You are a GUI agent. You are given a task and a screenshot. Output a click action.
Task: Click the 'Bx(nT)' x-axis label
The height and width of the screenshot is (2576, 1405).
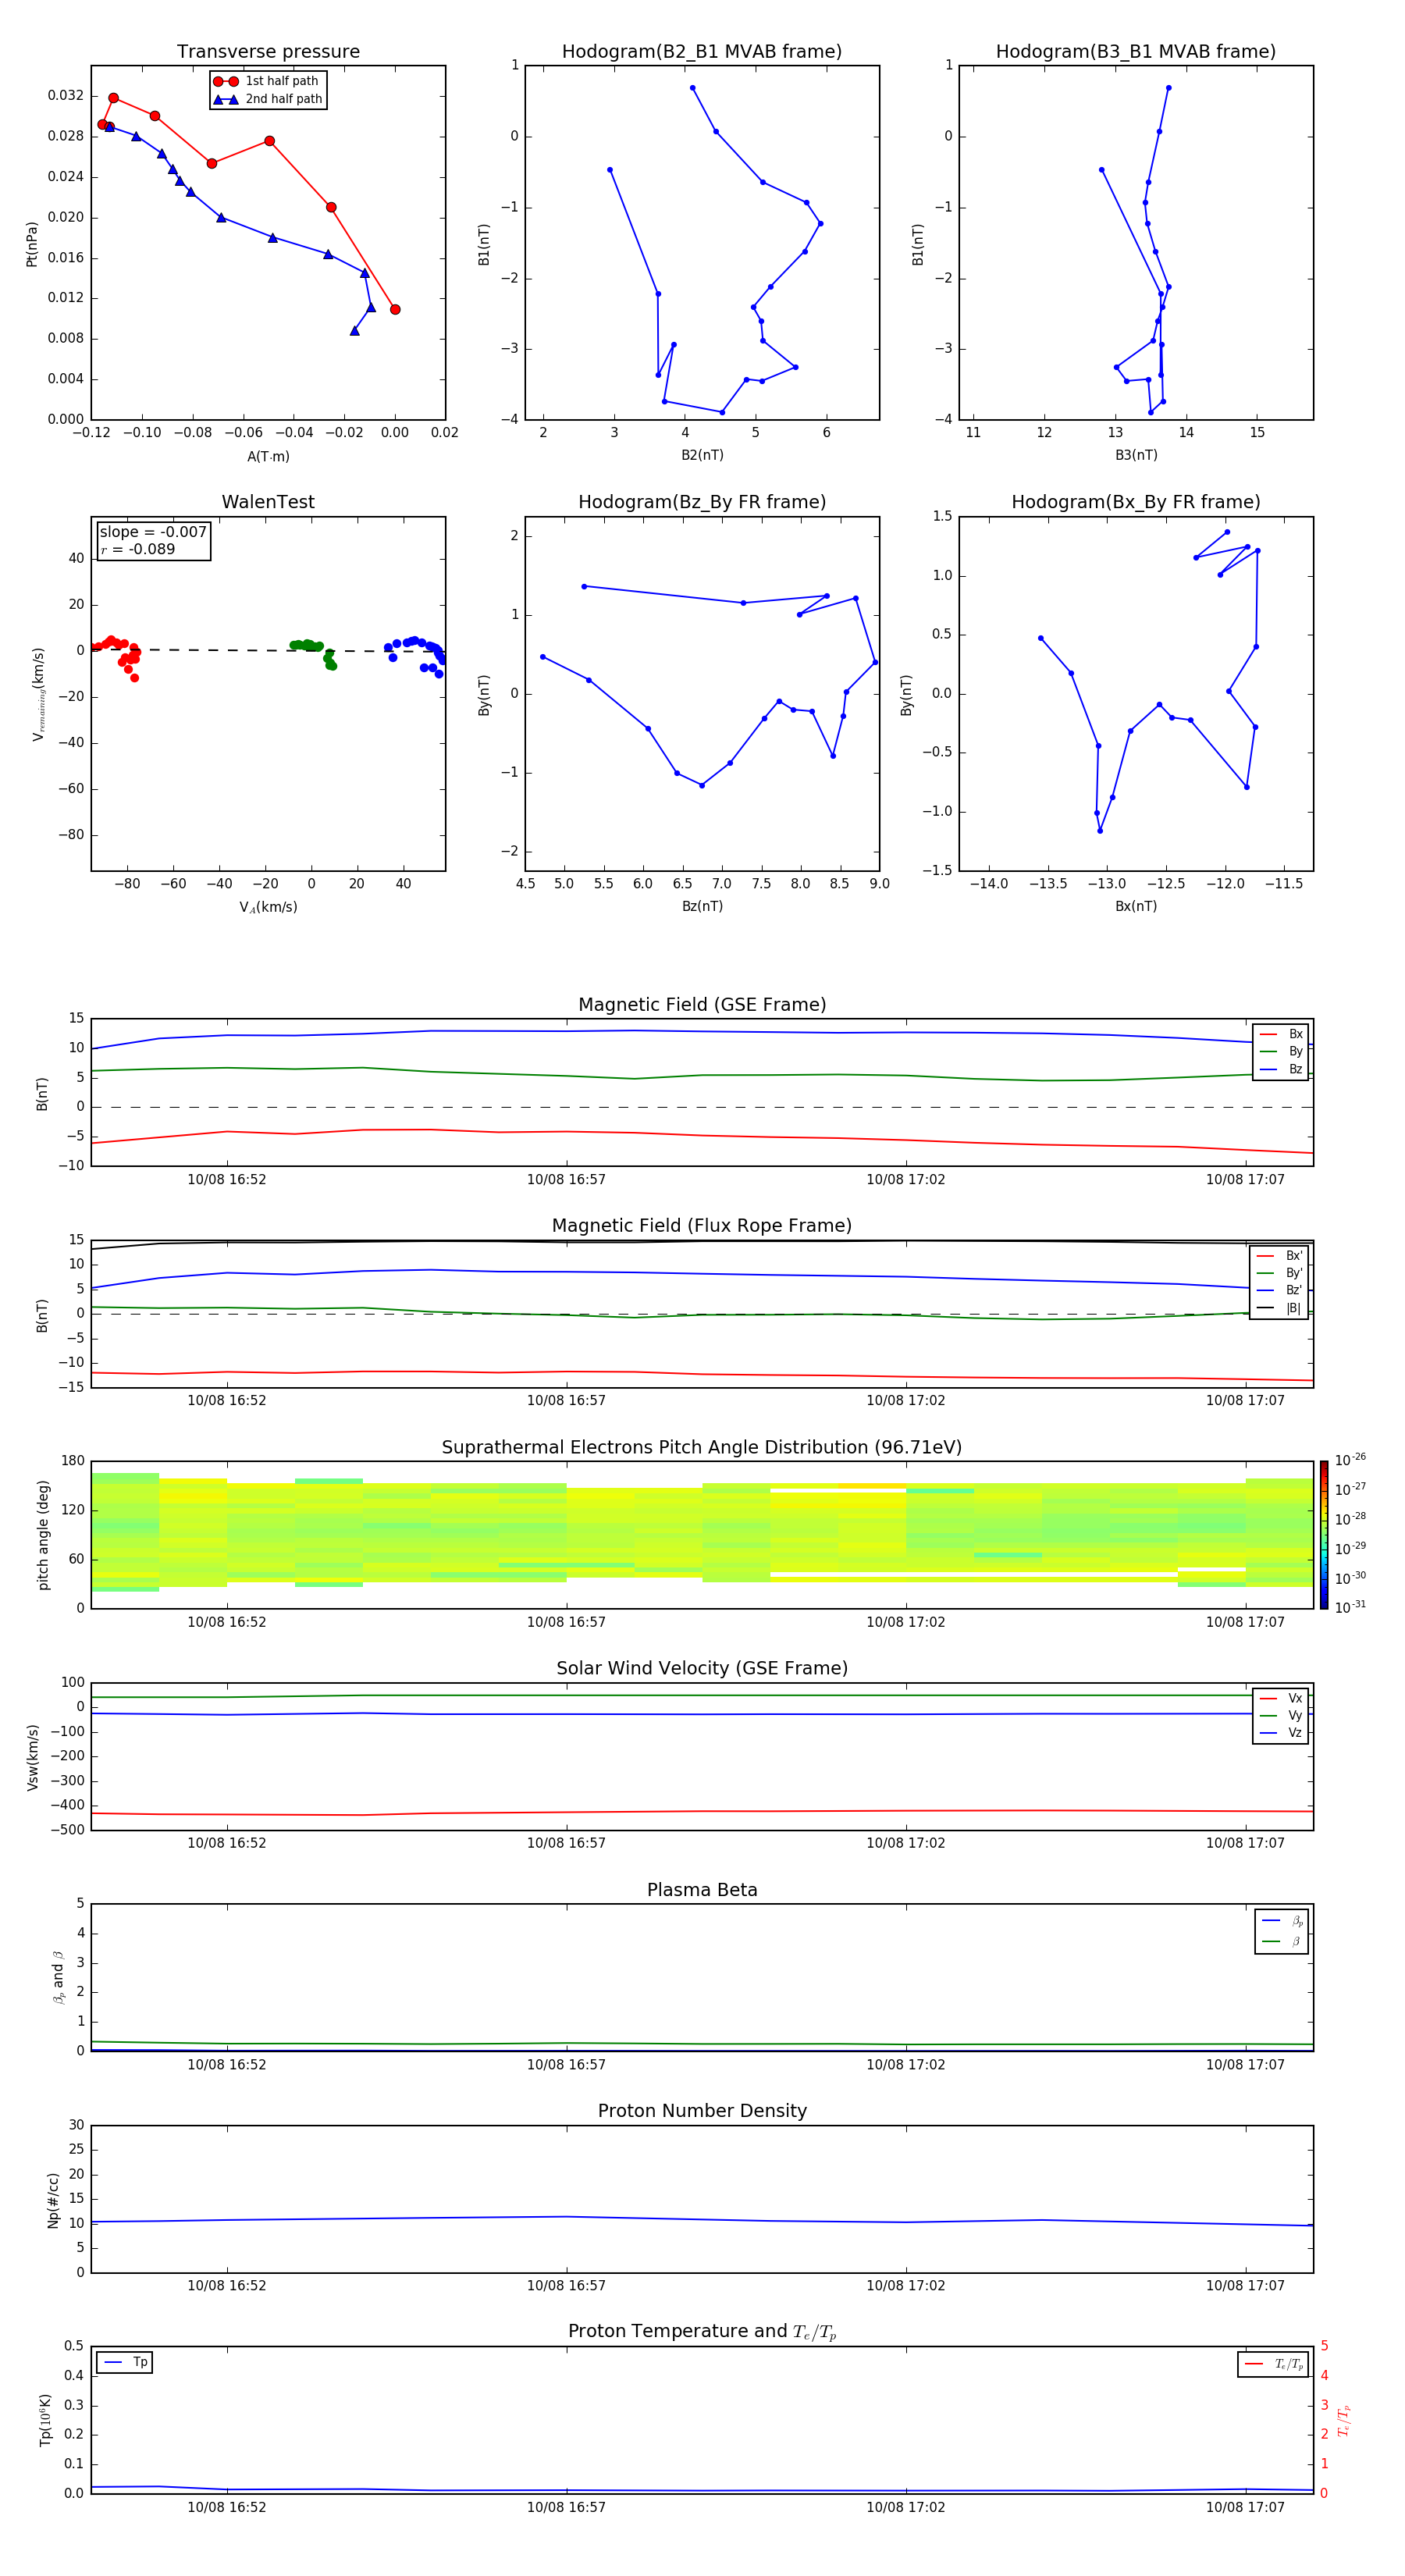pyautogui.click(x=1136, y=906)
